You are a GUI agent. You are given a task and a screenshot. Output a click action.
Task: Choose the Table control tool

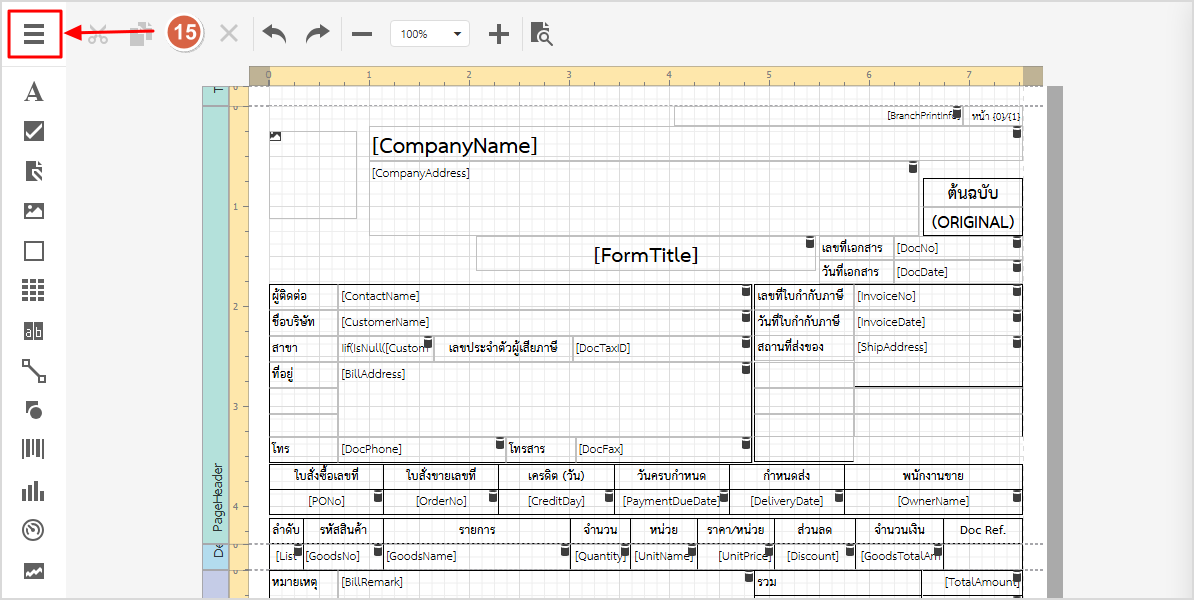[x=34, y=291]
